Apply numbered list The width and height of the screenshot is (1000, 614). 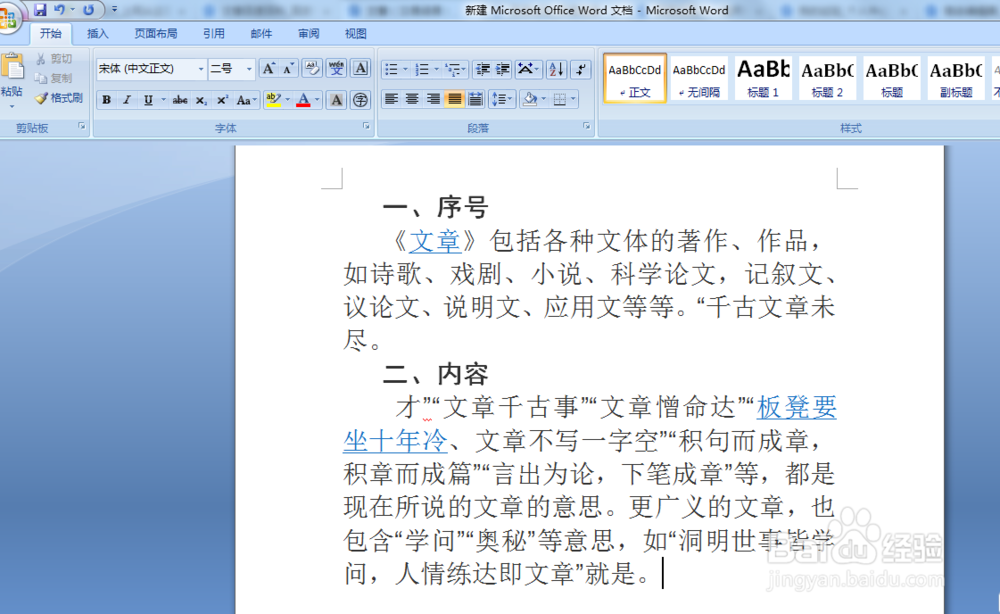click(422, 69)
